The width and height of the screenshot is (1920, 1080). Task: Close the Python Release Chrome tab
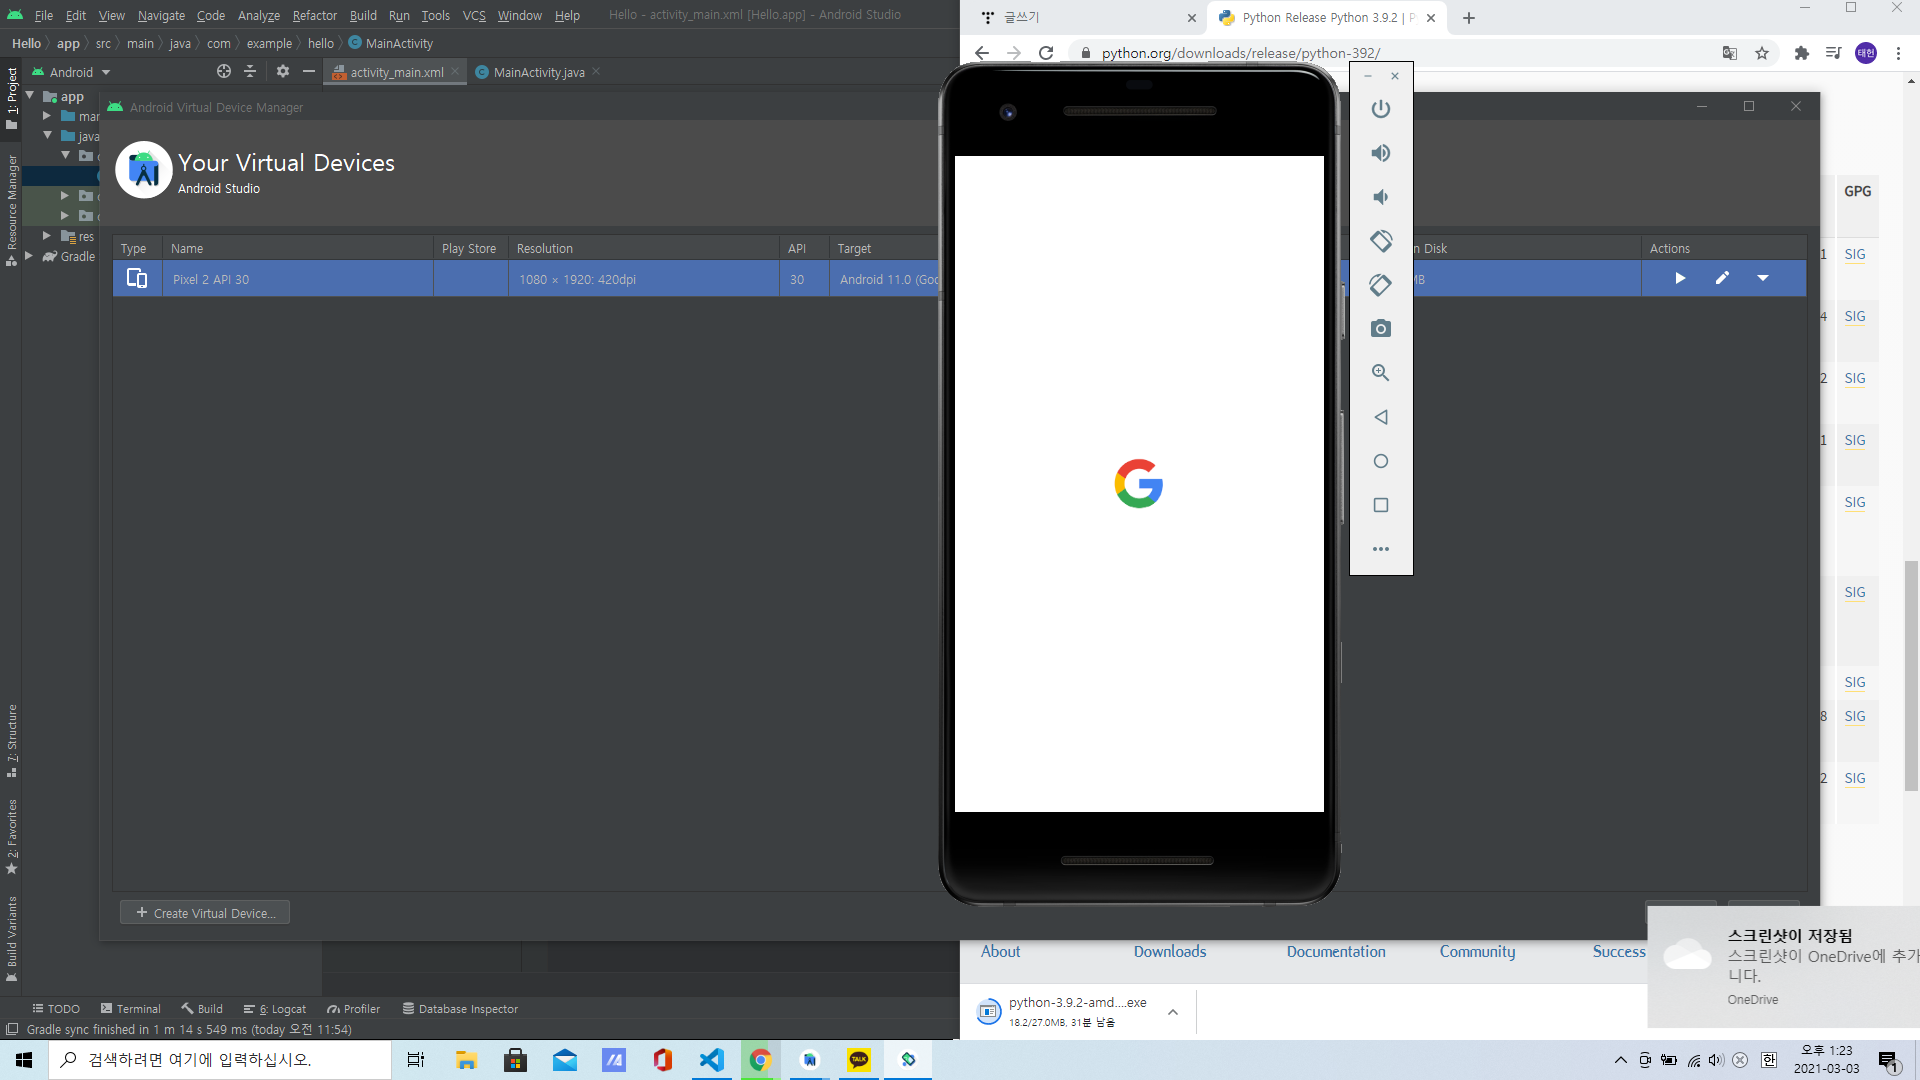pos(1431,18)
